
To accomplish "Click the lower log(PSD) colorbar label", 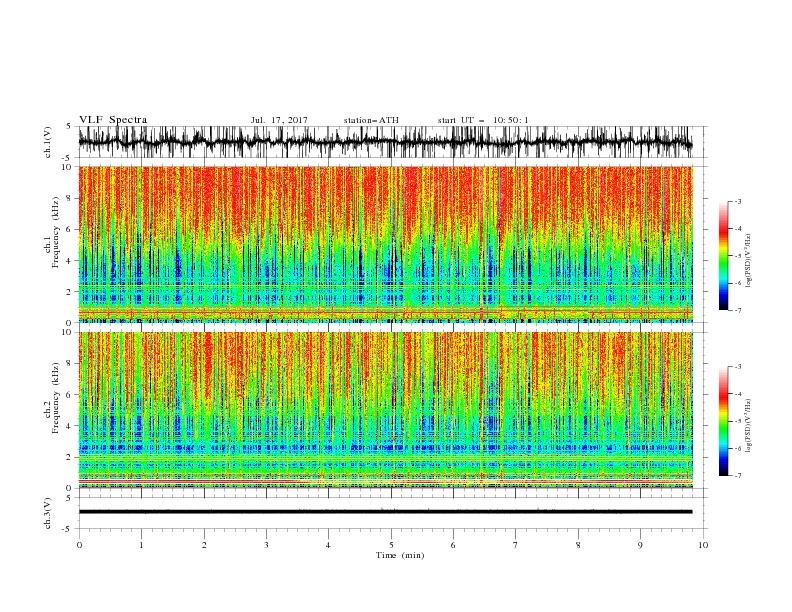I will point(749,426).
